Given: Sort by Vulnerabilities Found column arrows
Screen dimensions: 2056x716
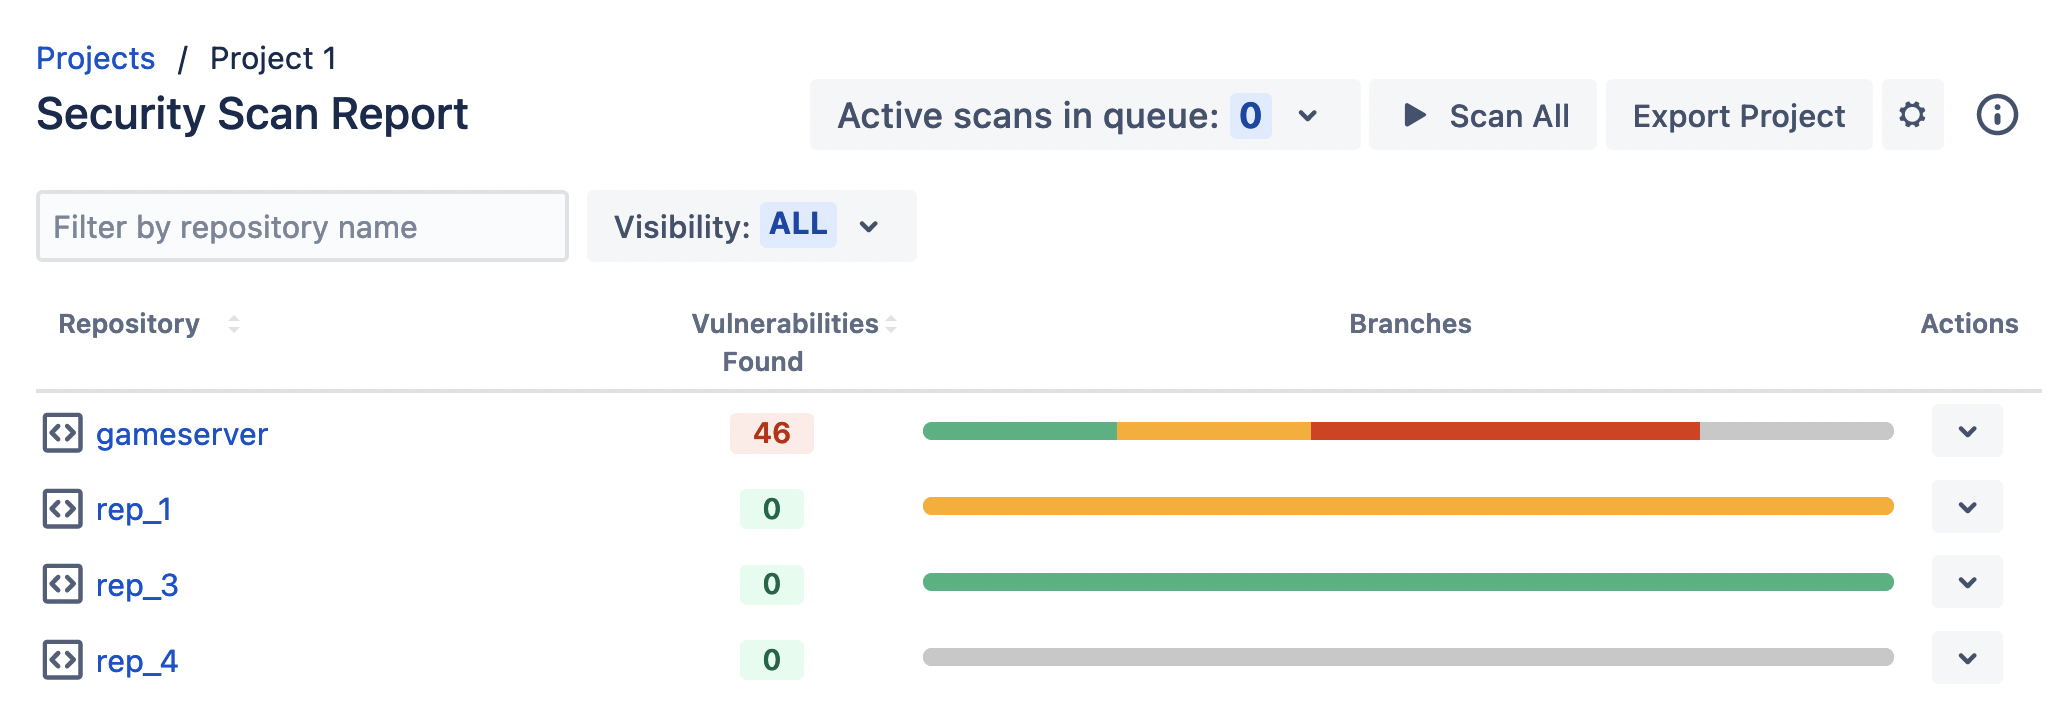Looking at the screenshot, I should (891, 324).
